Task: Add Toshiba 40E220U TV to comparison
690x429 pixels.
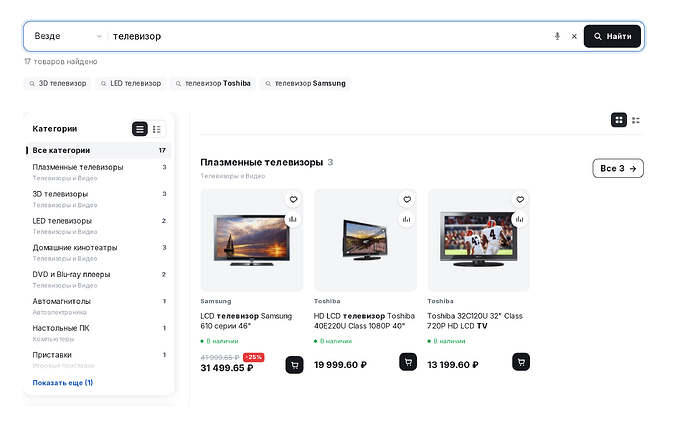Action: [406, 219]
